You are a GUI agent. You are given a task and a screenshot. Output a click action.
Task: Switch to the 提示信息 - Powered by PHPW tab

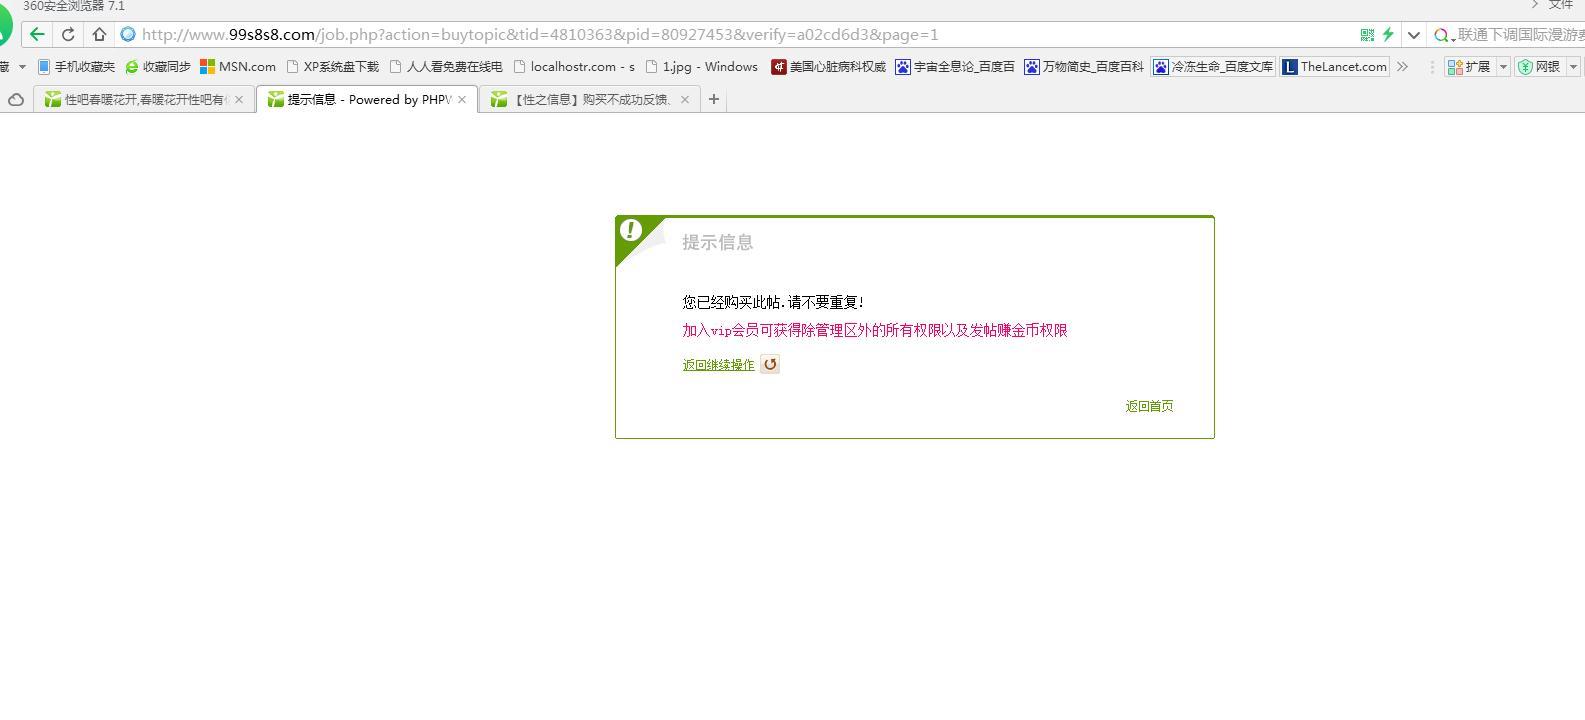tap(367, 99)
